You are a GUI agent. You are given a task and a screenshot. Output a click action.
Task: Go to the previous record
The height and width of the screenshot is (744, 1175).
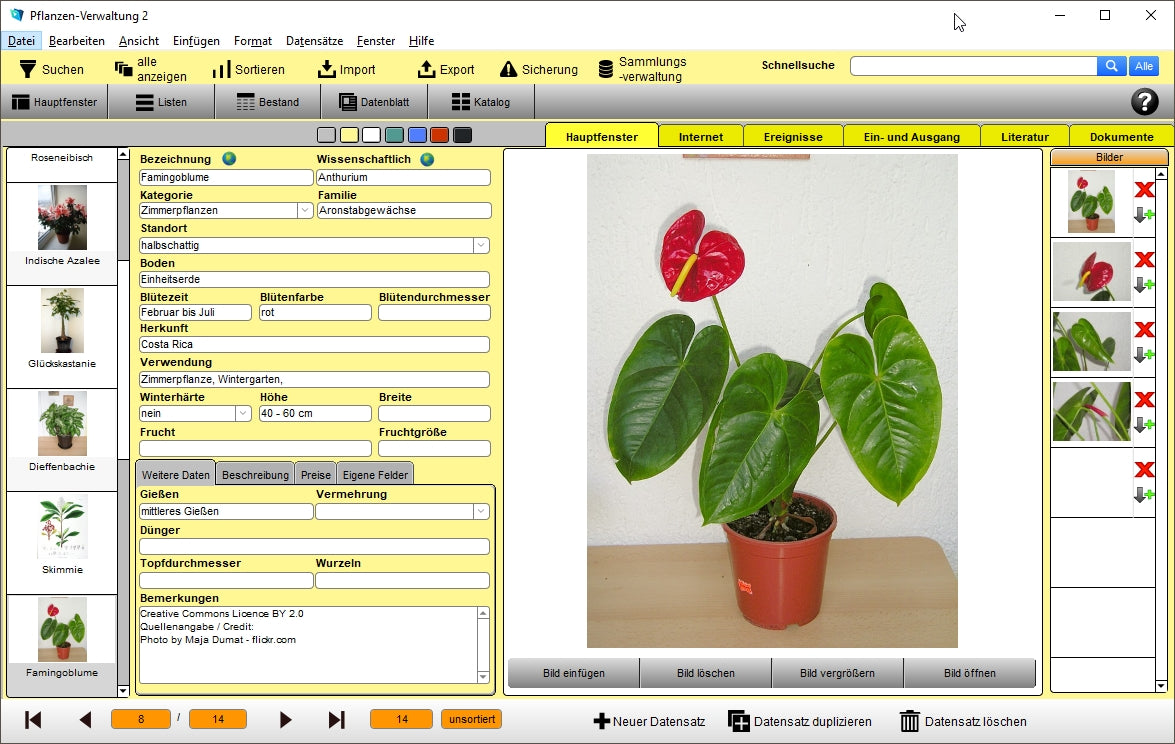[x=85, y=720]
